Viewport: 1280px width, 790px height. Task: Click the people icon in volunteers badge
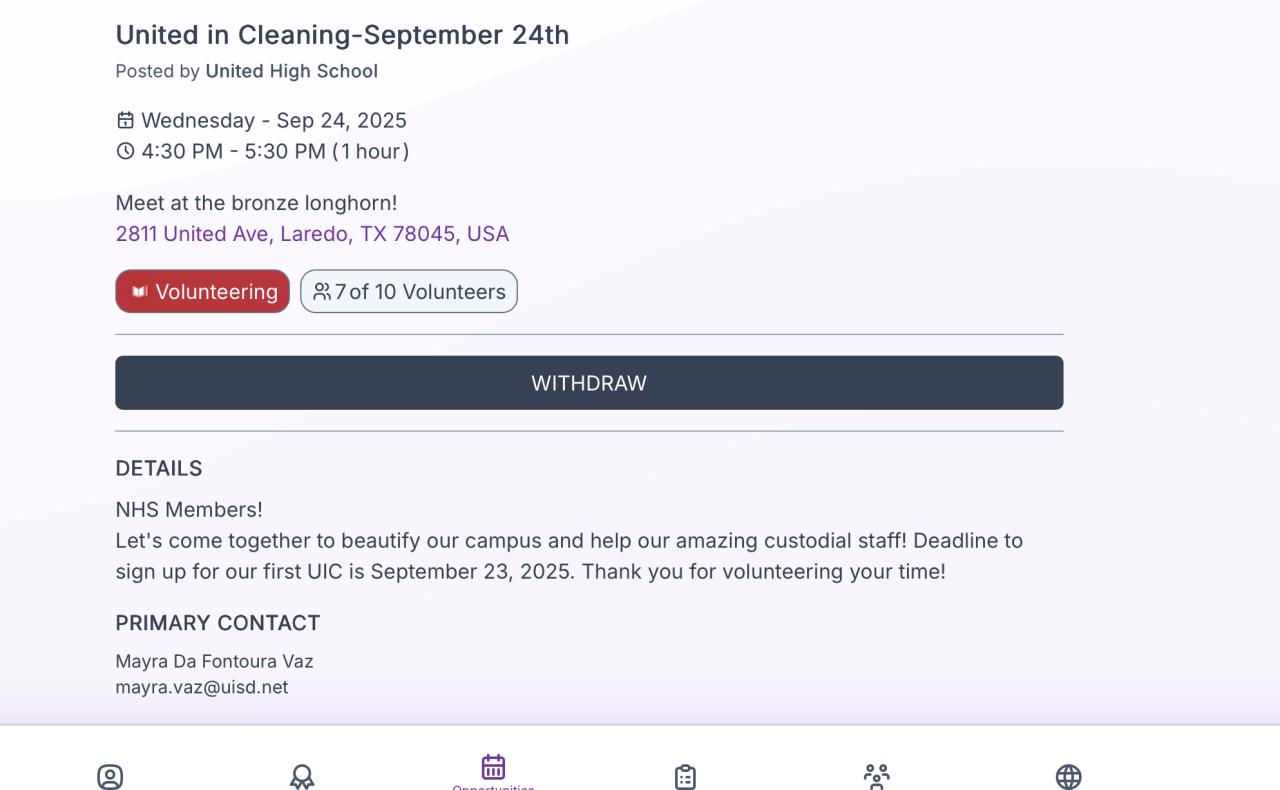coord(322,292)
